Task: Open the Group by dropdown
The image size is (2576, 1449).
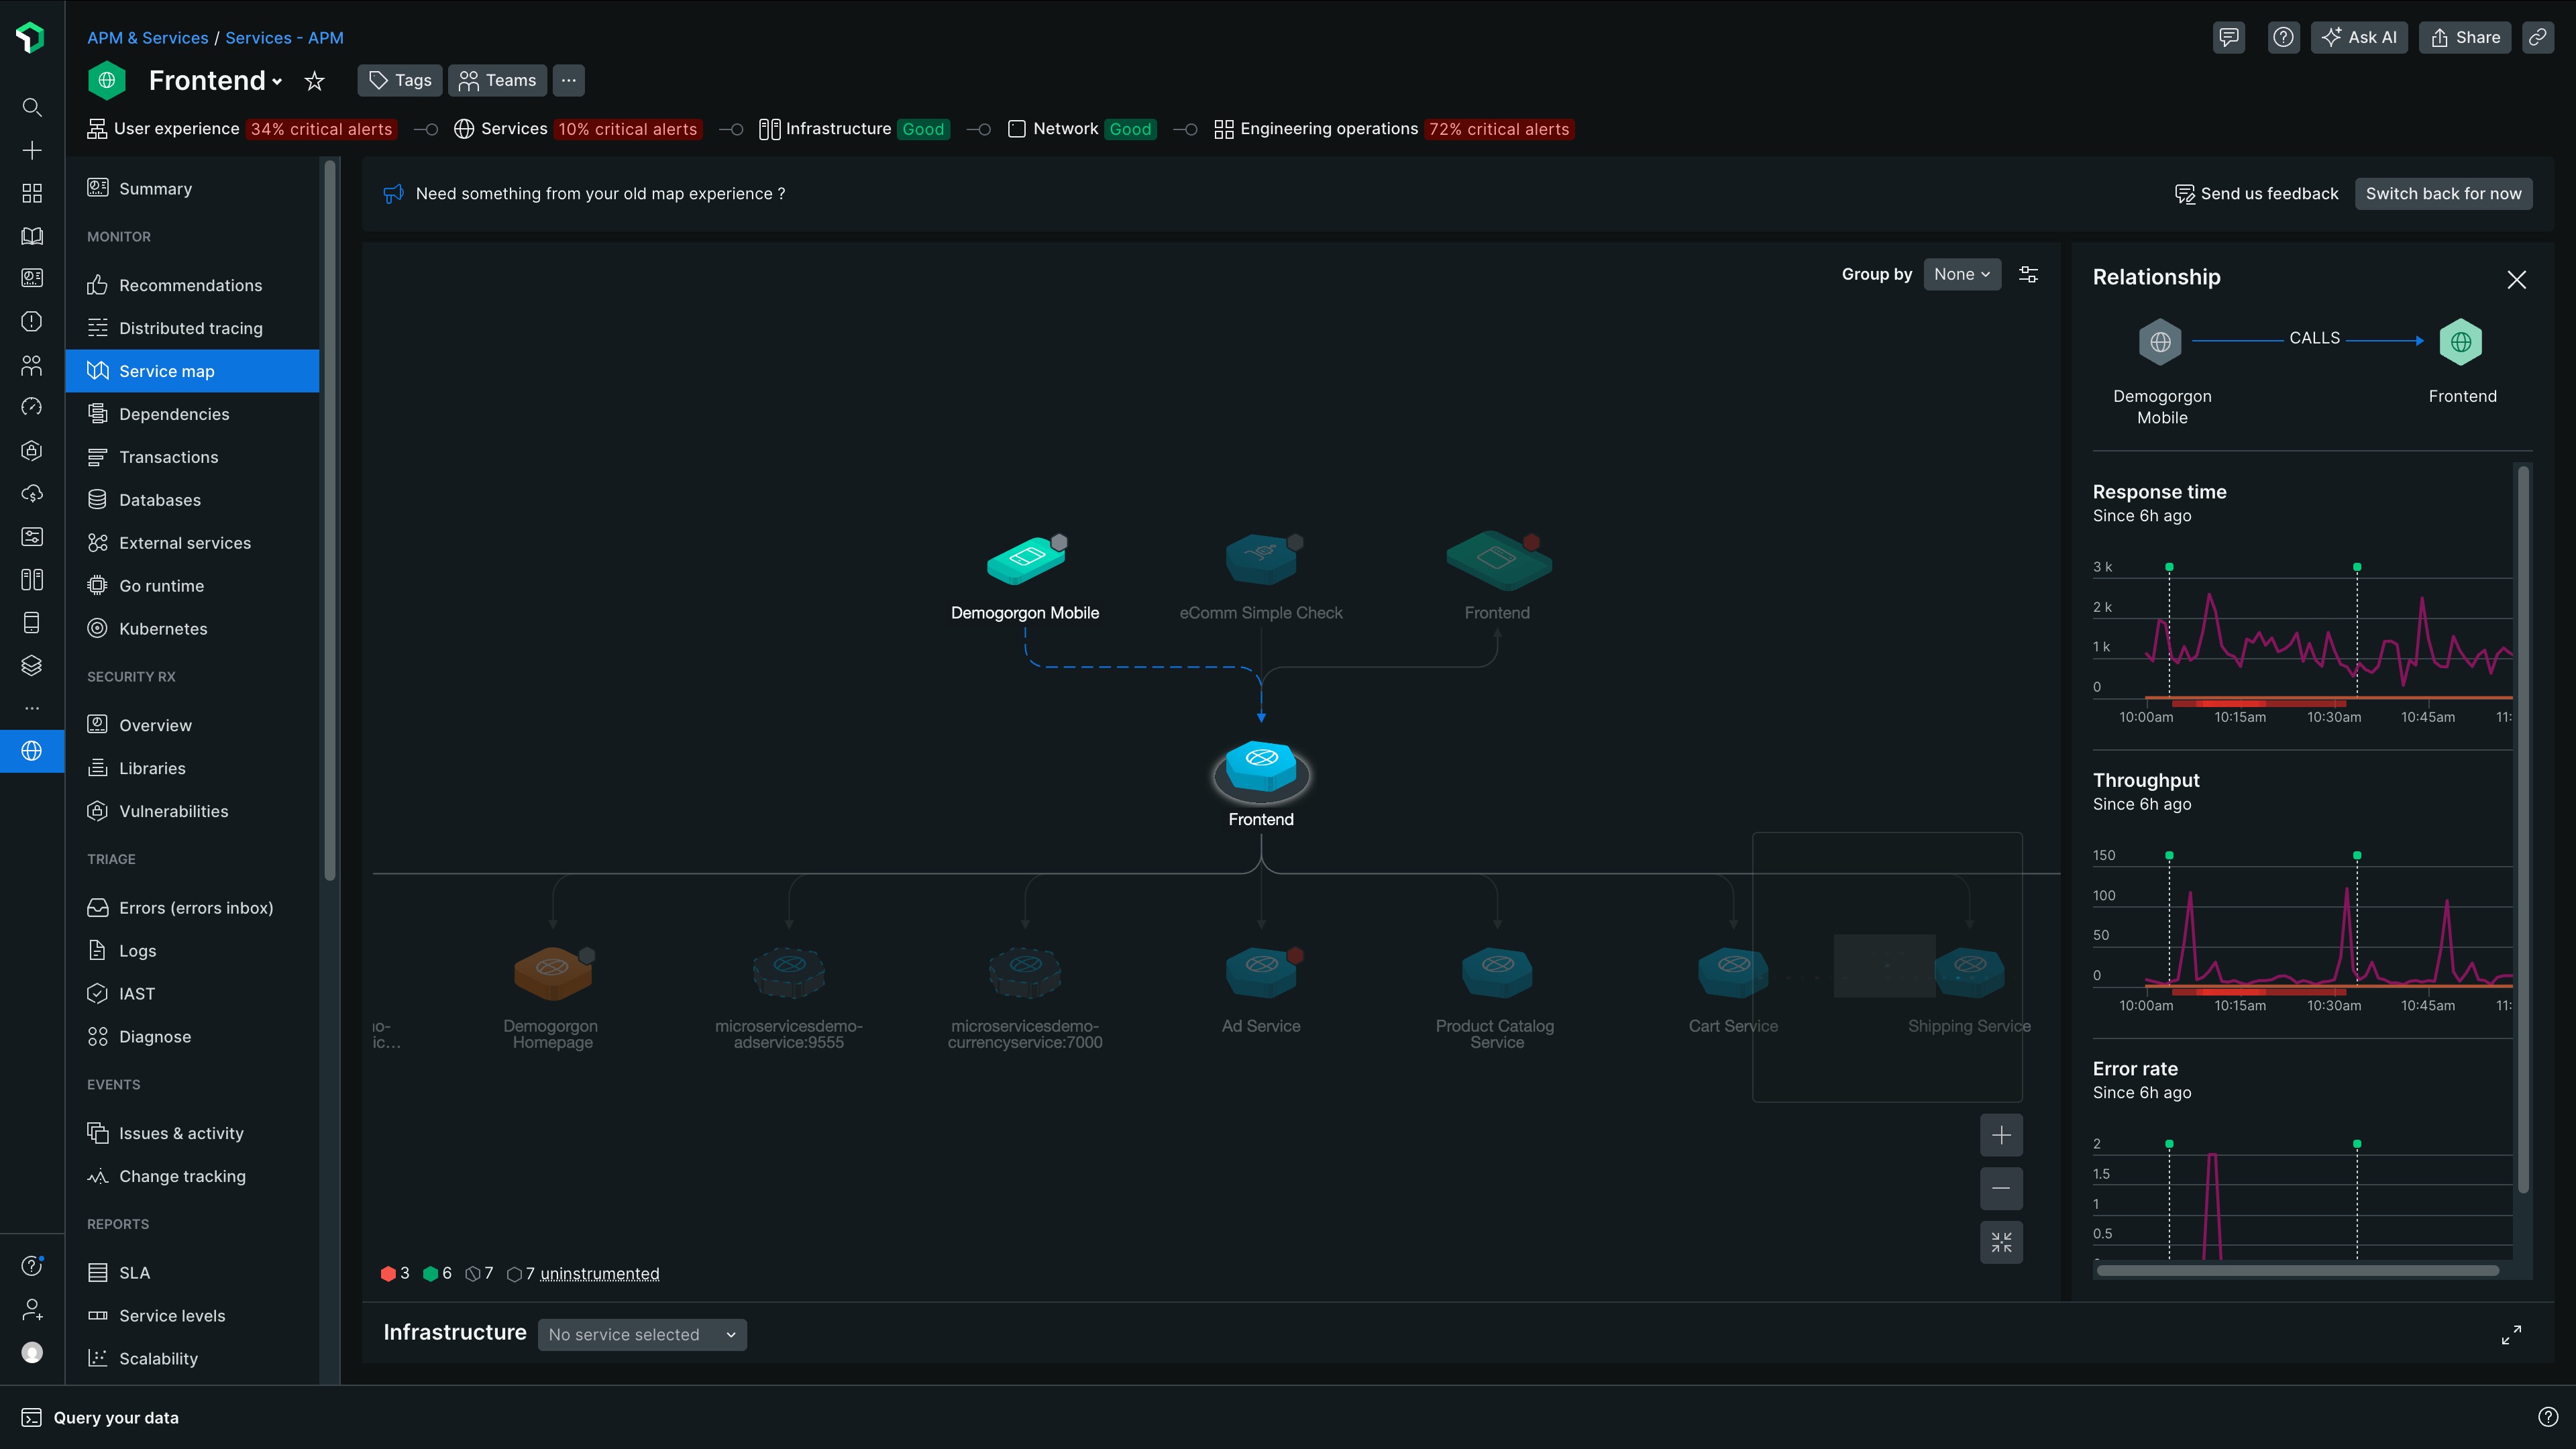Action: pyautogui.click(x=1962, y=274)
